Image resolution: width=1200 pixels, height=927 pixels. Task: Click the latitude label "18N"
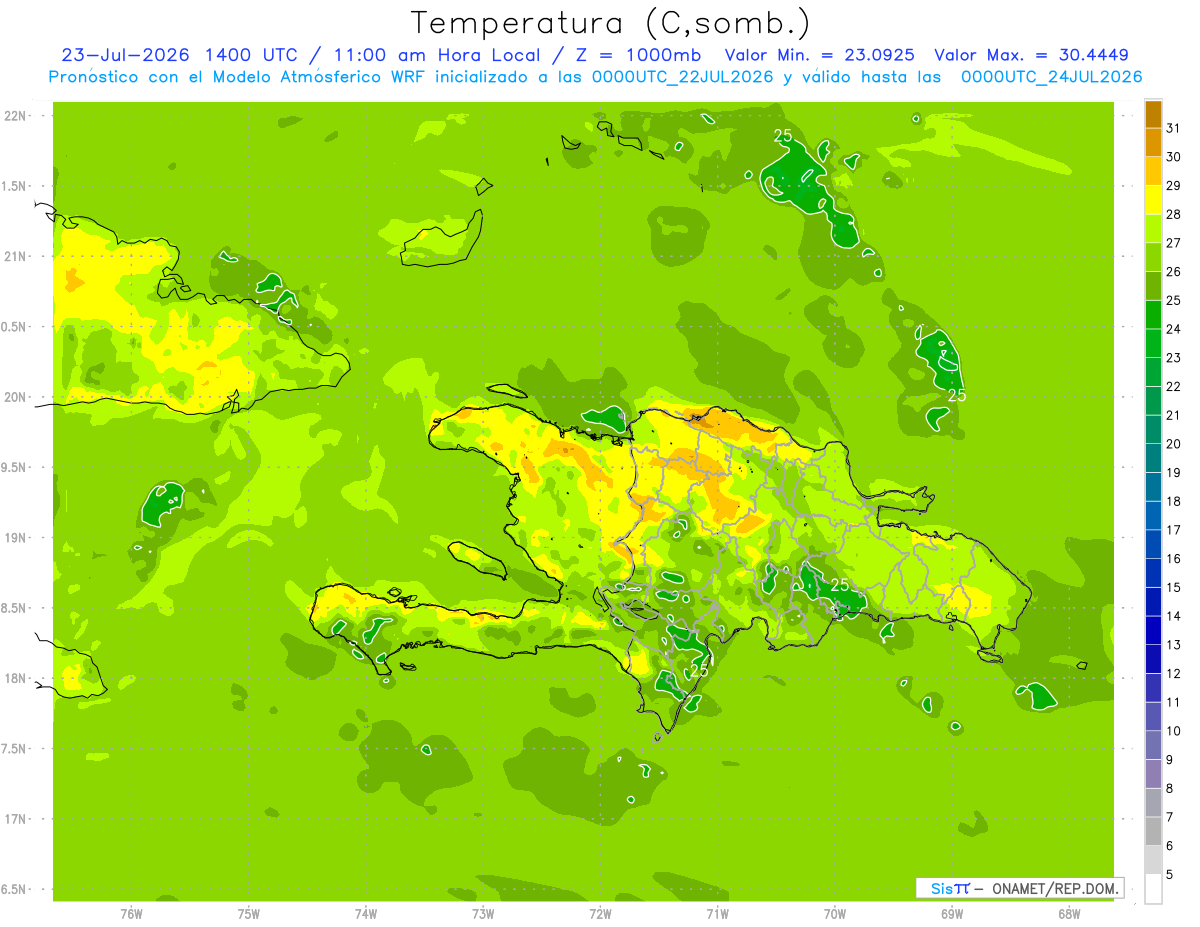click(x=16, y=679)
